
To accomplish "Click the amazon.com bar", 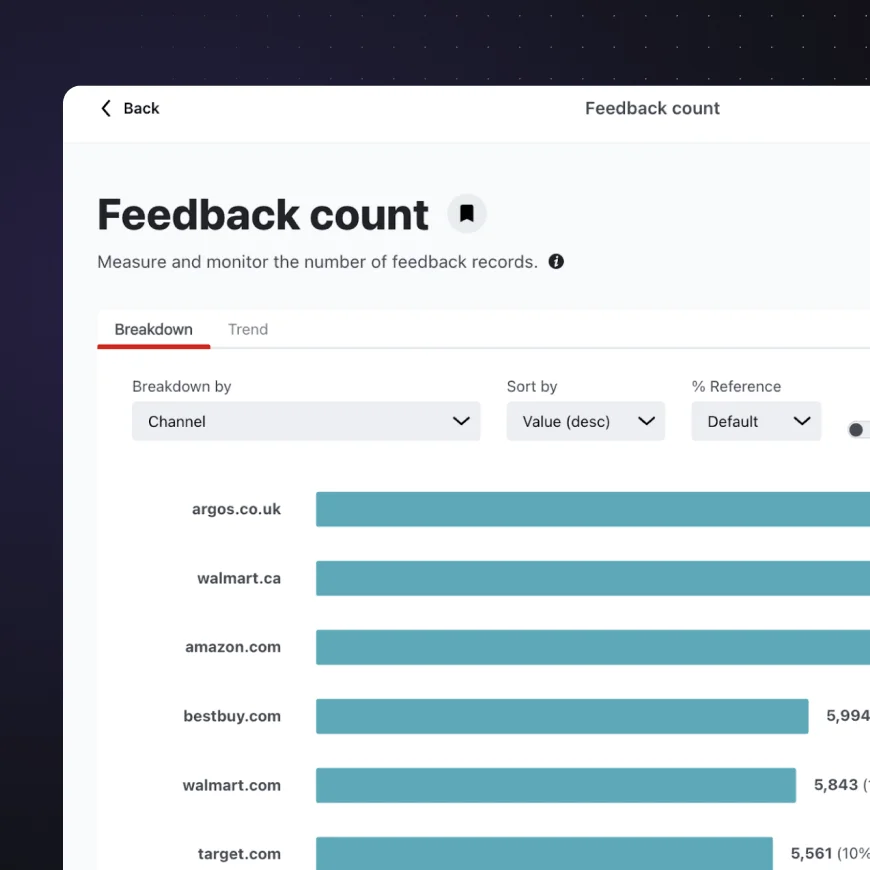I will pos(593,647).
